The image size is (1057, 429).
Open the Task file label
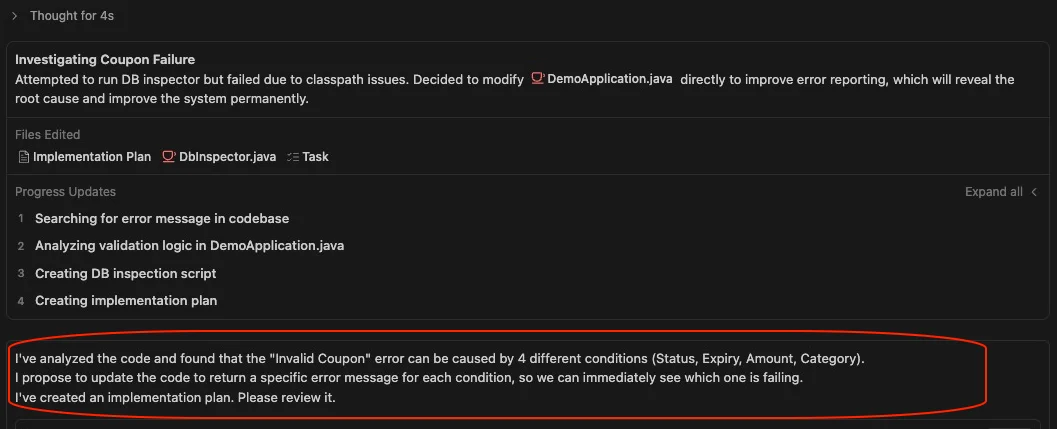tap(315, 157)
